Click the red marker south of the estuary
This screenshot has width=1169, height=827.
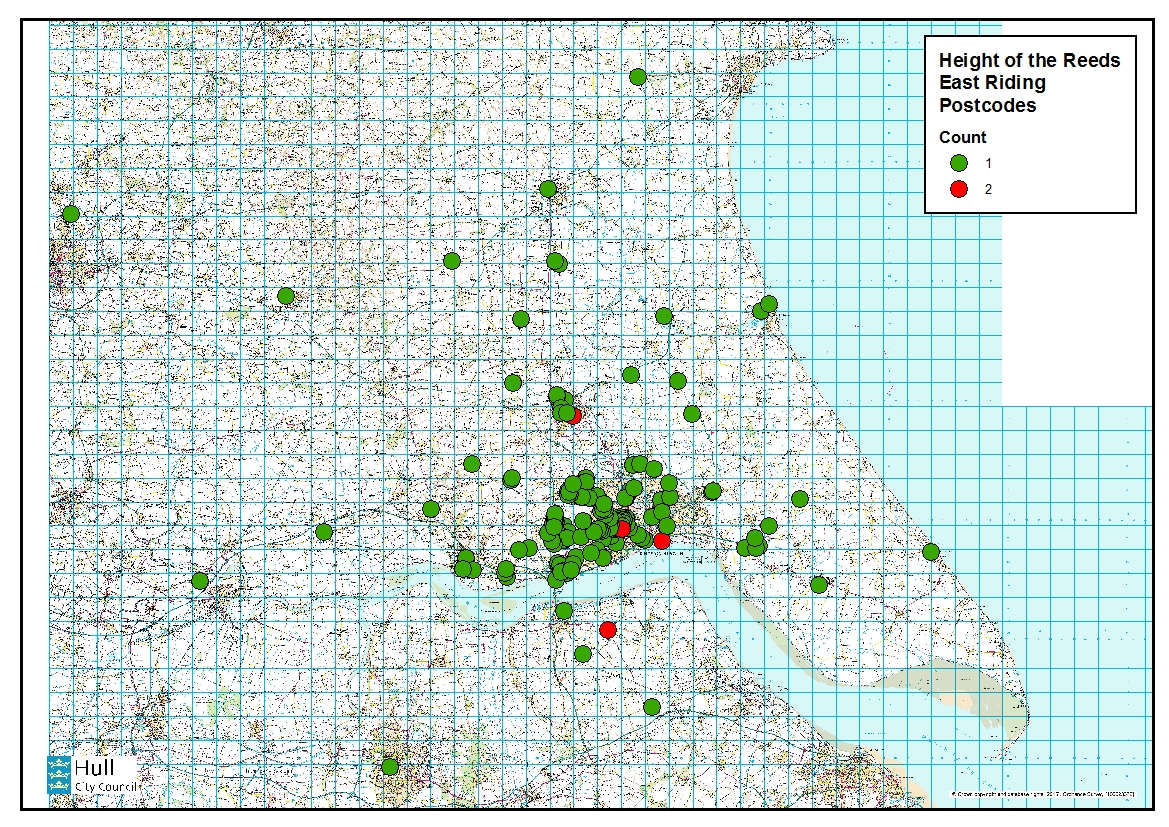(607, 629)
